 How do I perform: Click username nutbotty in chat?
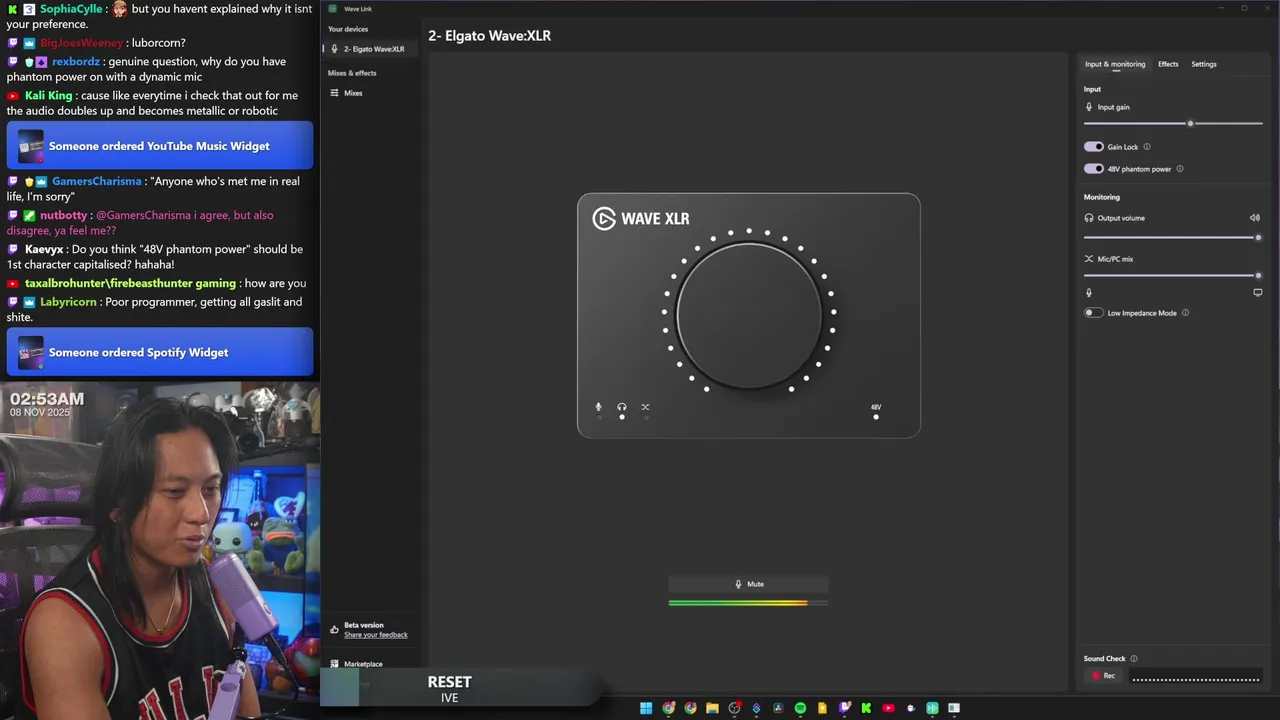coord(64,215)
